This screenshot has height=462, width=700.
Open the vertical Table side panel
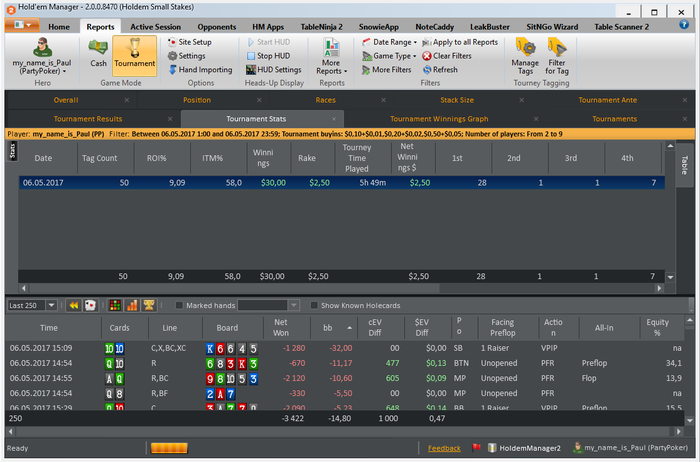point(684,165)
